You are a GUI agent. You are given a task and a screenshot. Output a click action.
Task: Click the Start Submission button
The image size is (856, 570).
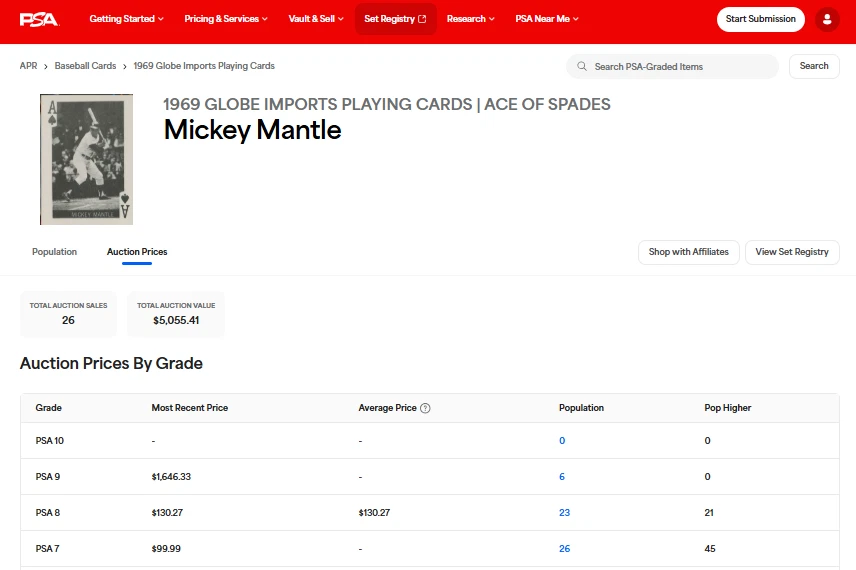click(x=760, y=19)
